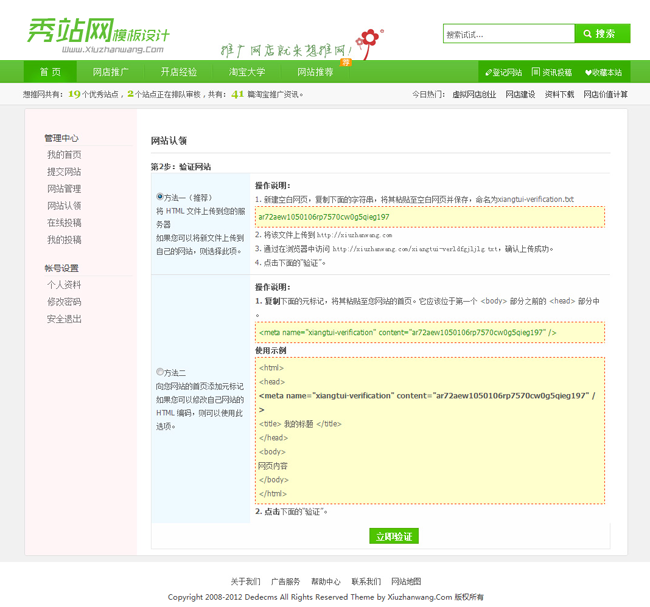
Task: Click the red flower banner graphic
Action: coord(370,40)
